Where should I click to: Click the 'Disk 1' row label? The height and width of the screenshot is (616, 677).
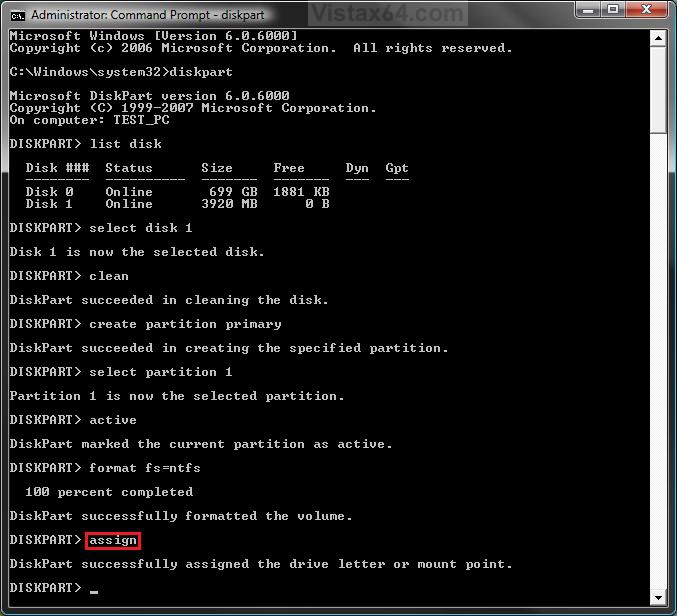click(x=49, y=204)
